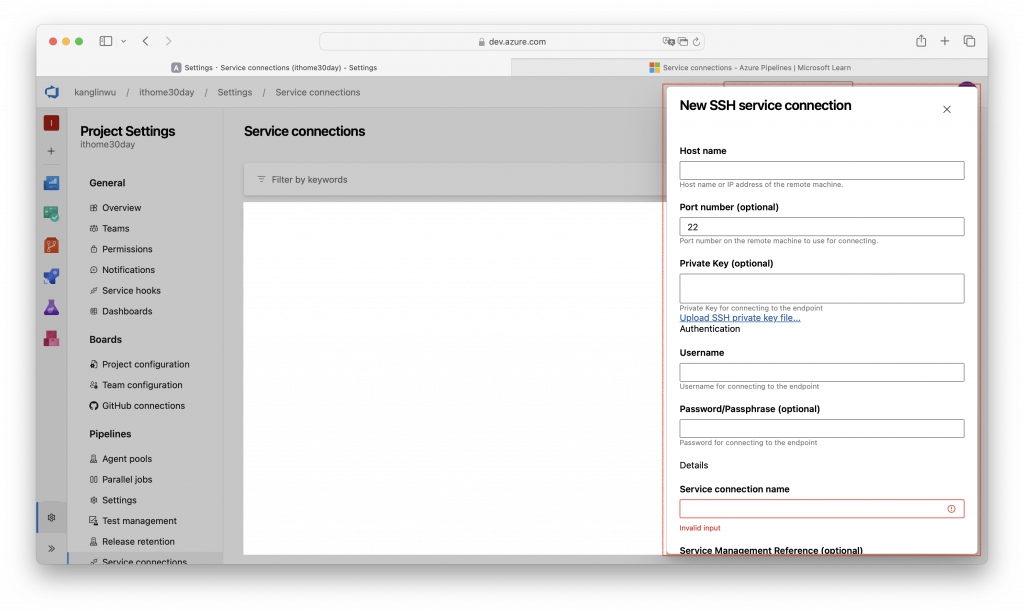Go forward with Safari forward arrow
The height and width of the screenshot is (612, 1024).
point(168,41)
